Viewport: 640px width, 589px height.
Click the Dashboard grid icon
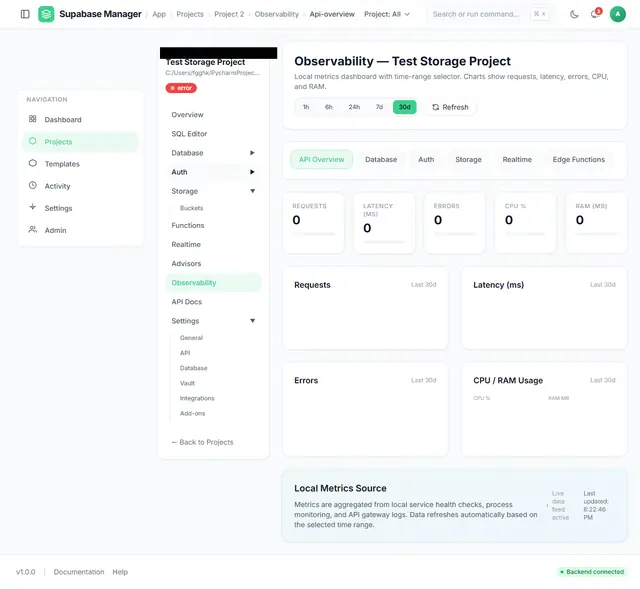(x=33, y=119)
